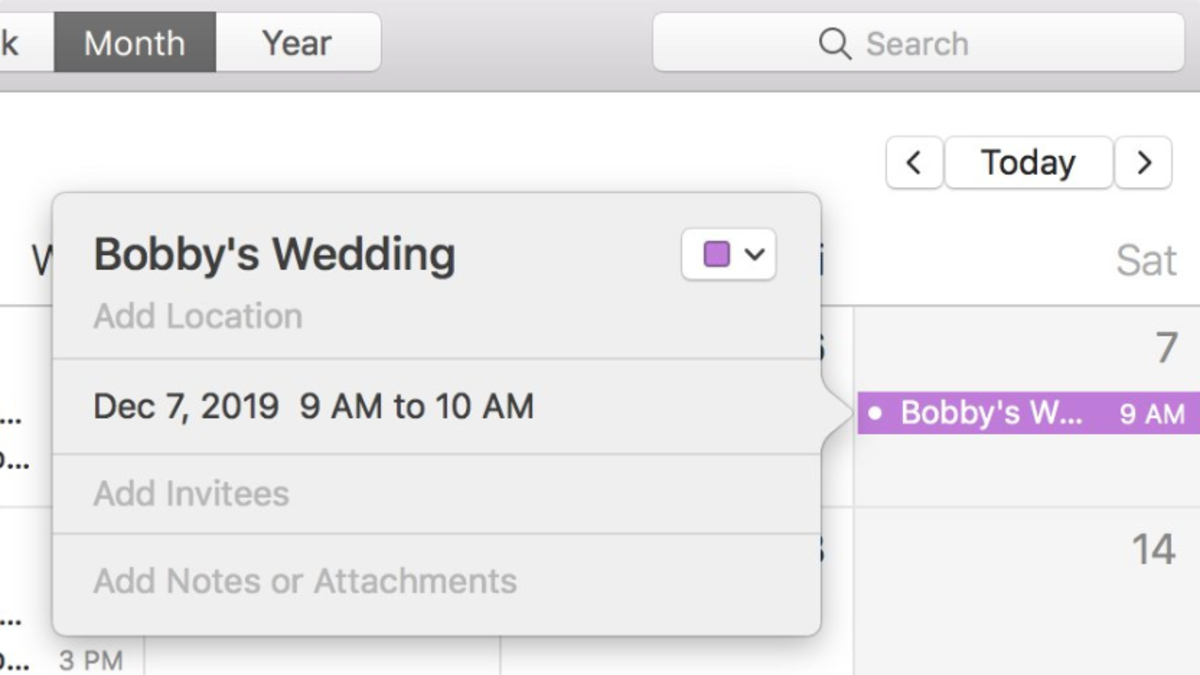Screen dimensions: 1200x675
Task: Click Add Notes or Attachments
Action: coord(305,581)
